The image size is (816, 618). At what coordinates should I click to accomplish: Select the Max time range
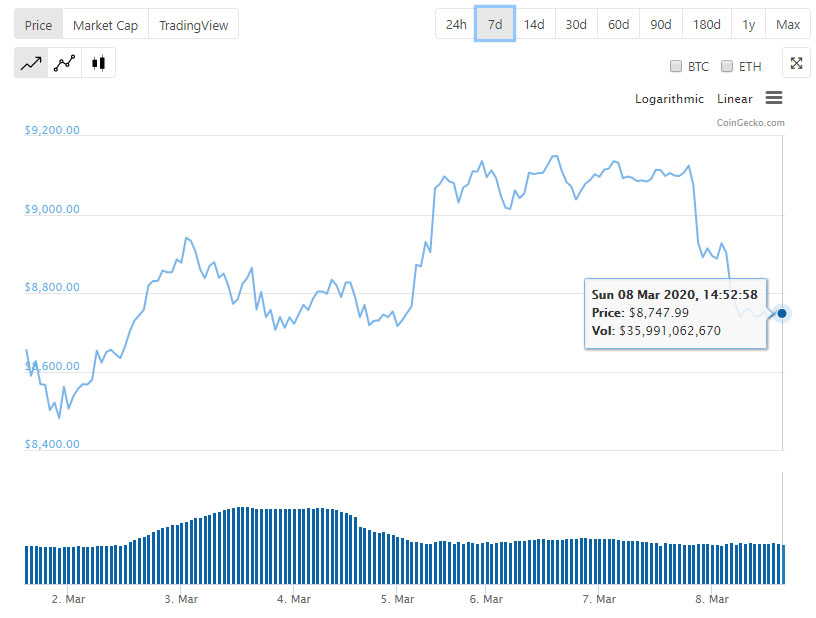point(787,24)
